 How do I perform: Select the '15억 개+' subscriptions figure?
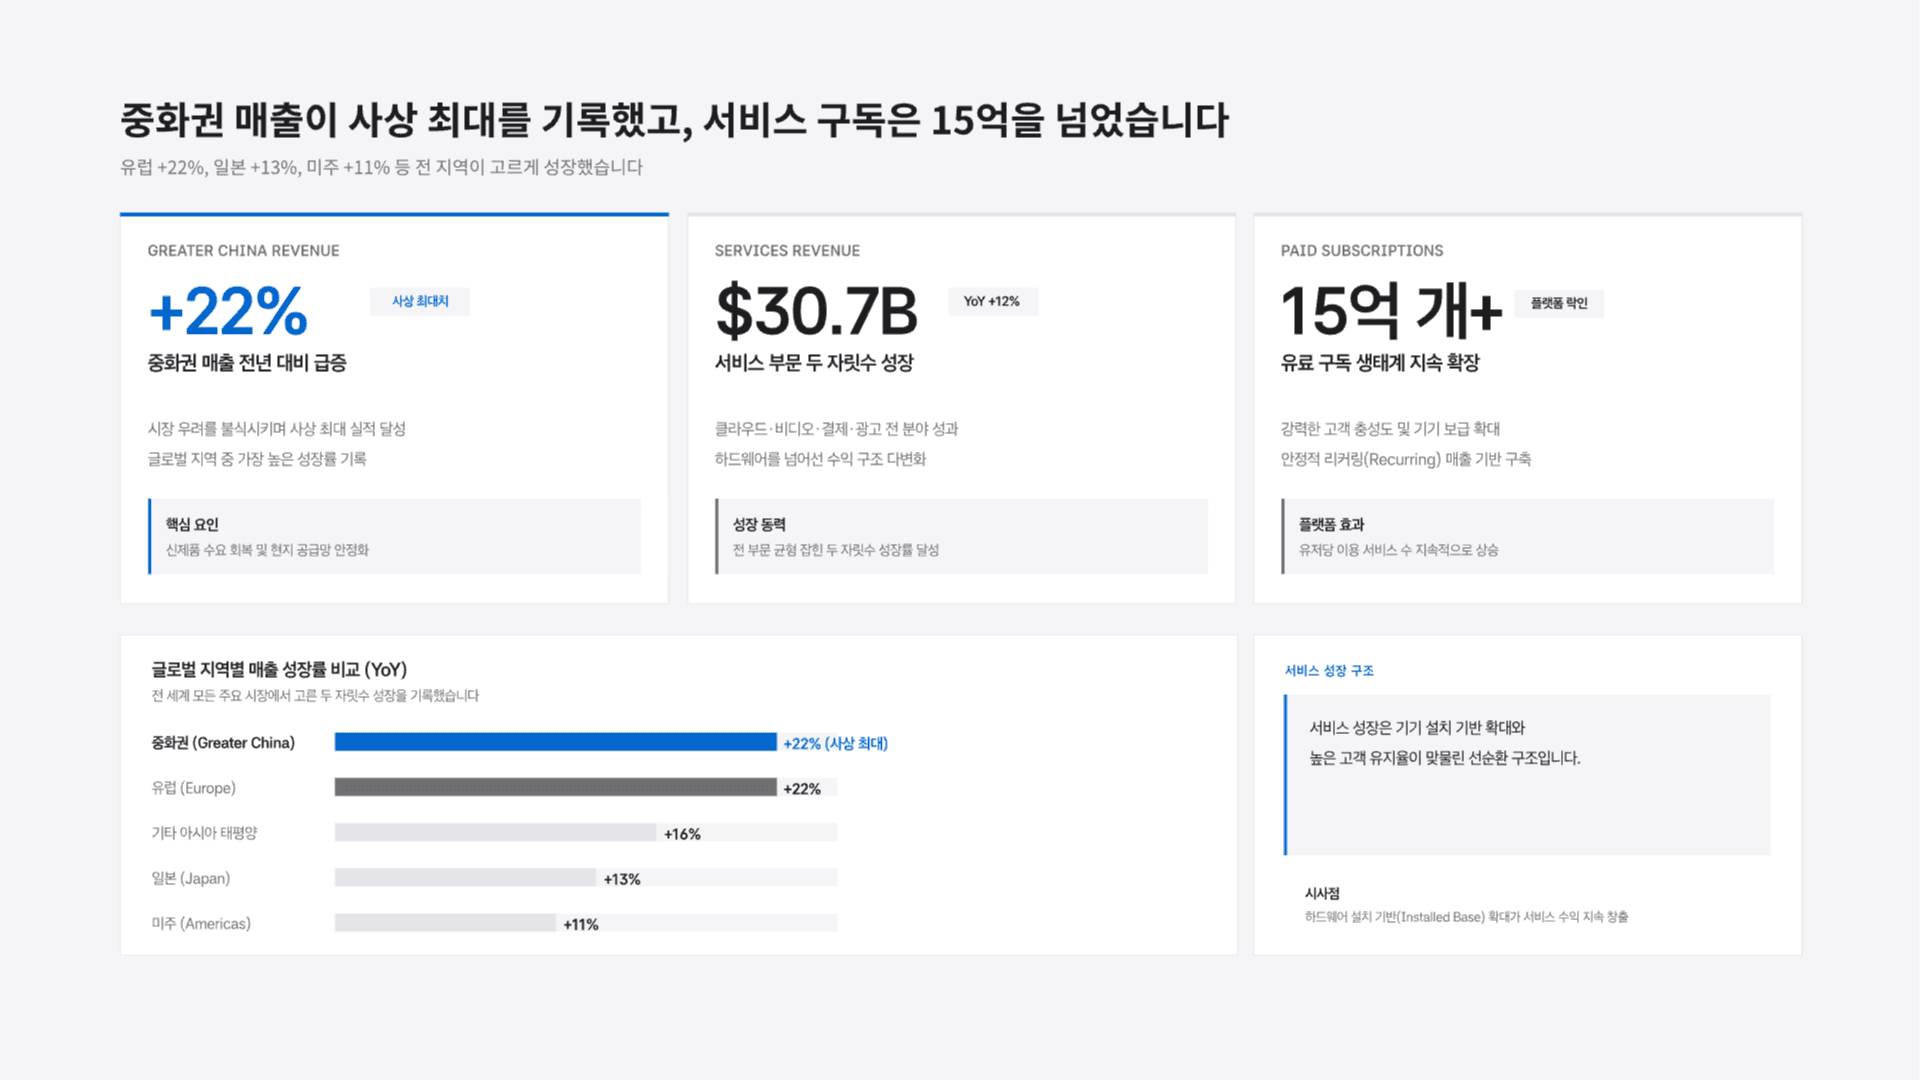(1391, 311)
